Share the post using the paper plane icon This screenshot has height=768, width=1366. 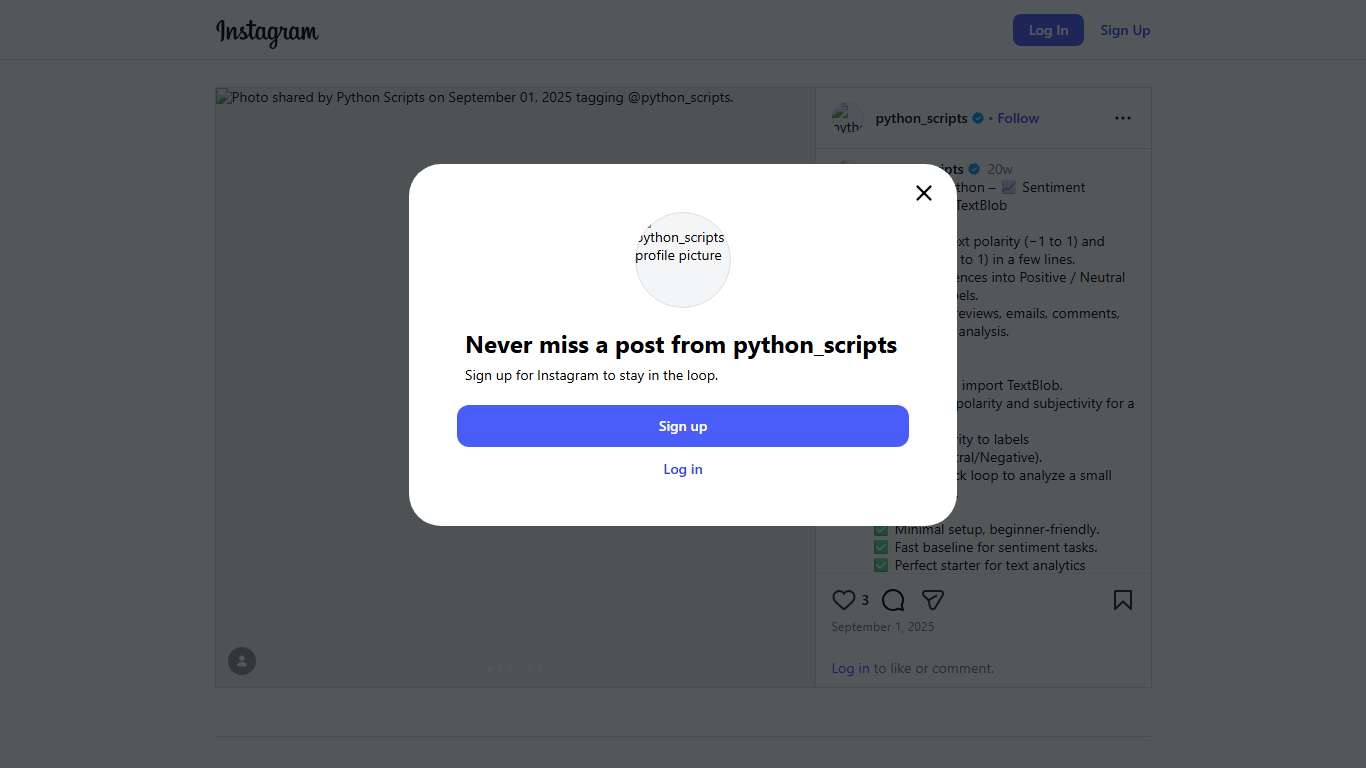click(933, 600)
